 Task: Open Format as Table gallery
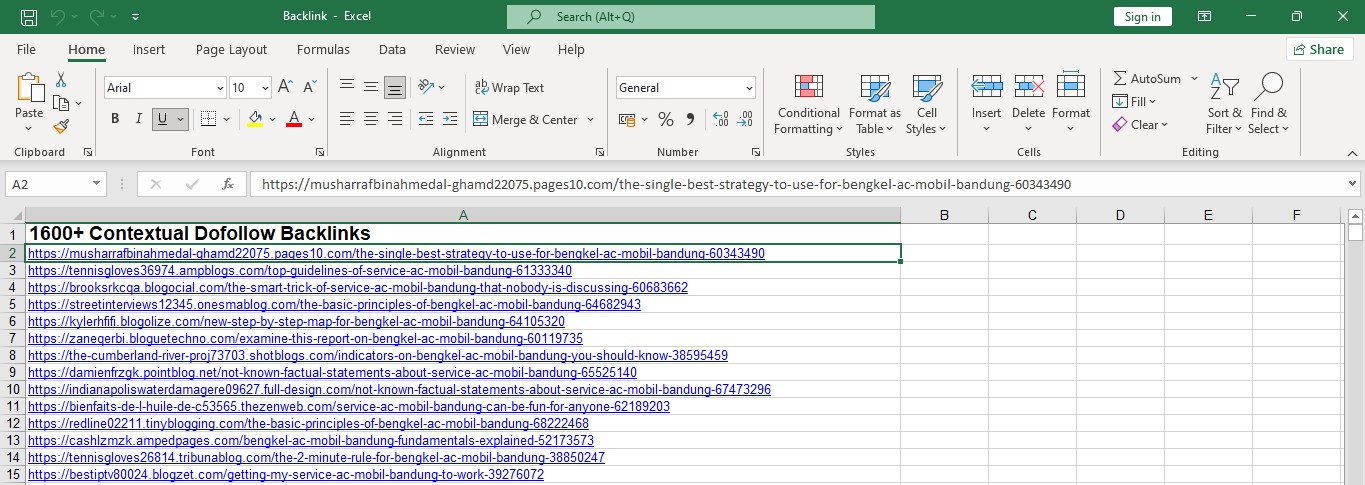click(x=875, y=104)
